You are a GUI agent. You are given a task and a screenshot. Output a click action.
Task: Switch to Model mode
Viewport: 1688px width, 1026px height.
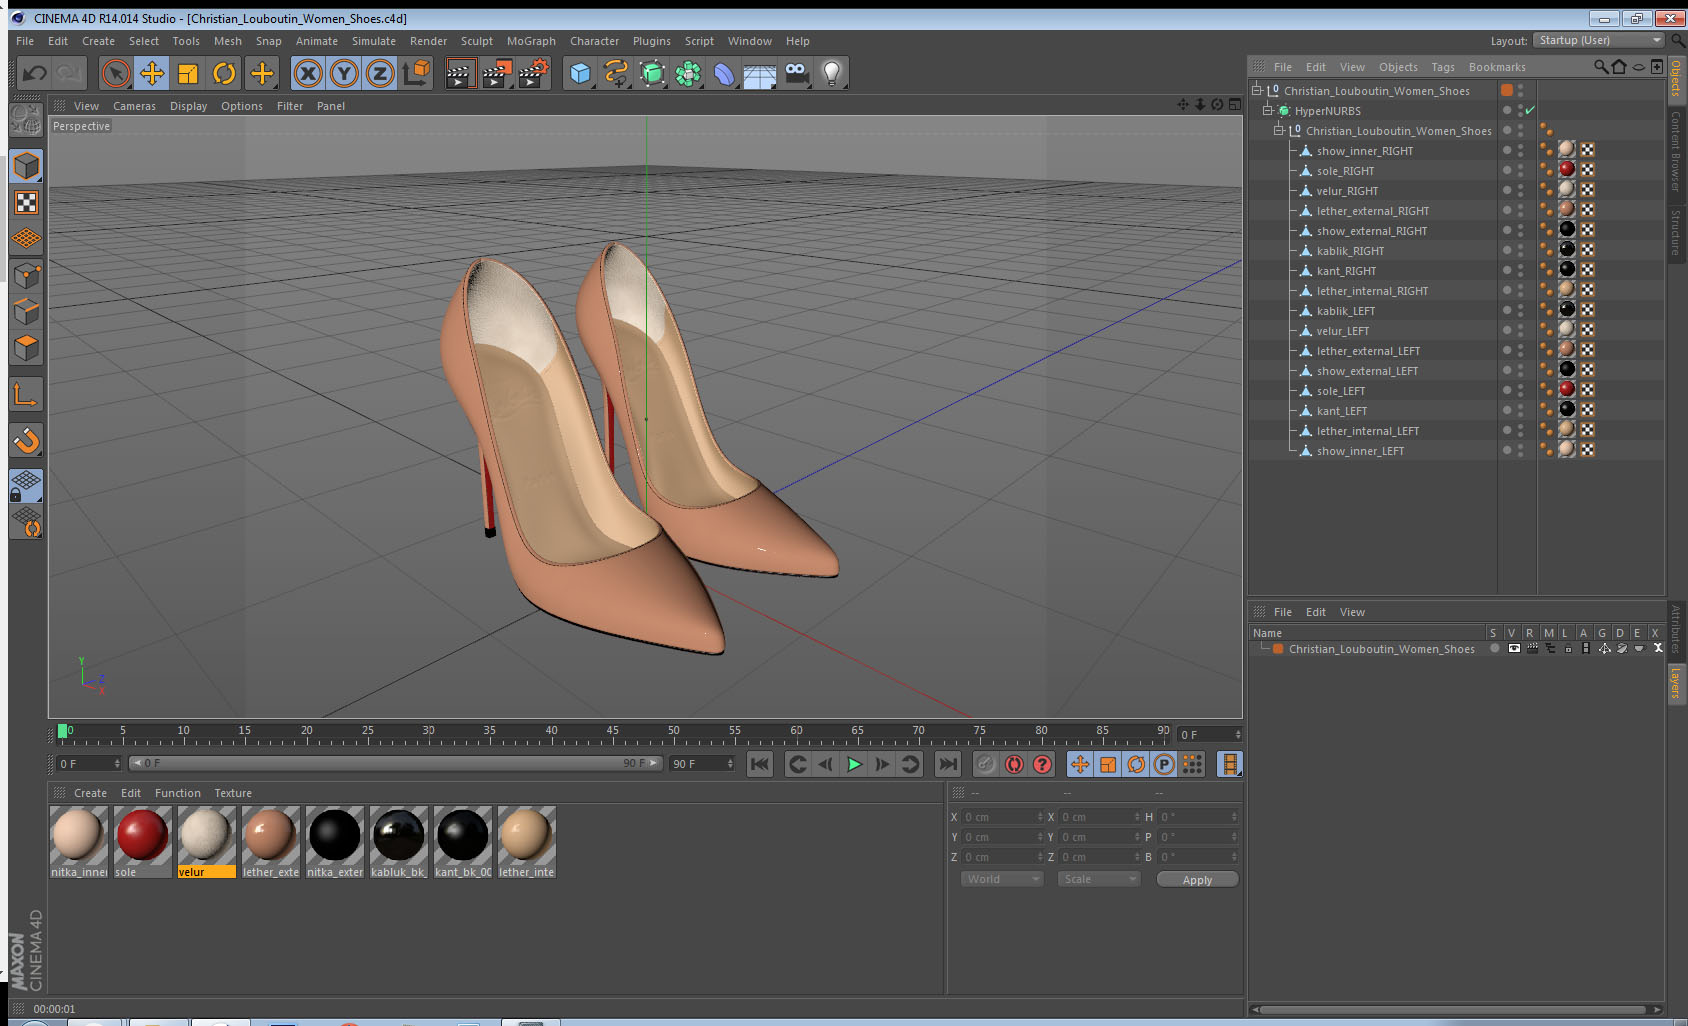(x=26, y=166)
